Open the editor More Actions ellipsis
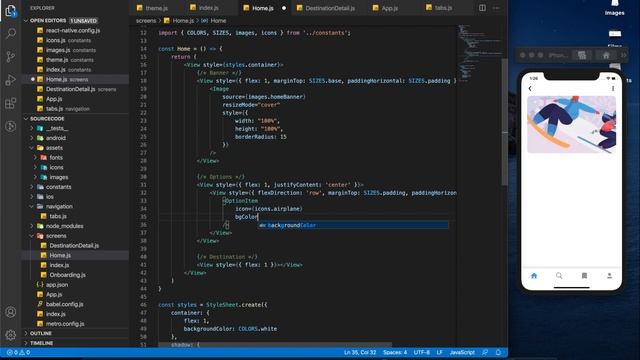The width and height of the screenshot is (640, 360). 496,8
